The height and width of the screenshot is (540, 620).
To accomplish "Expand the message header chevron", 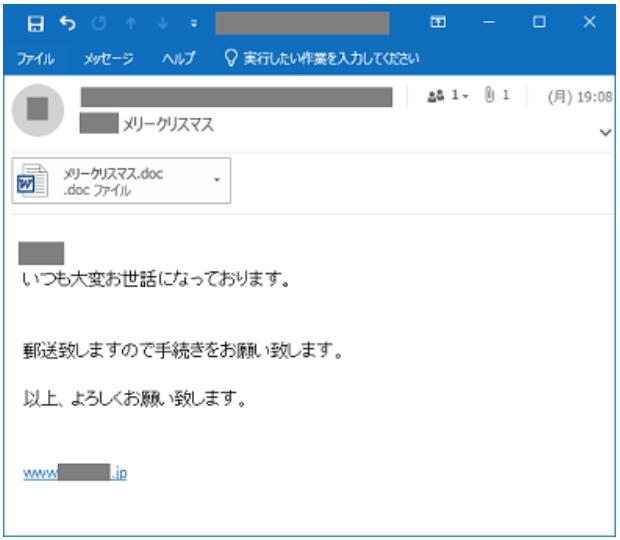I will [x=605, y=132].
